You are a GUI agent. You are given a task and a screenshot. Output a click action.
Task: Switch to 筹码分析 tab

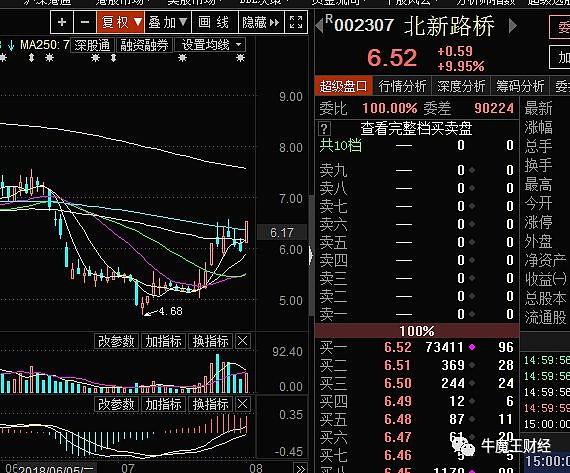[x=520, y=86]
